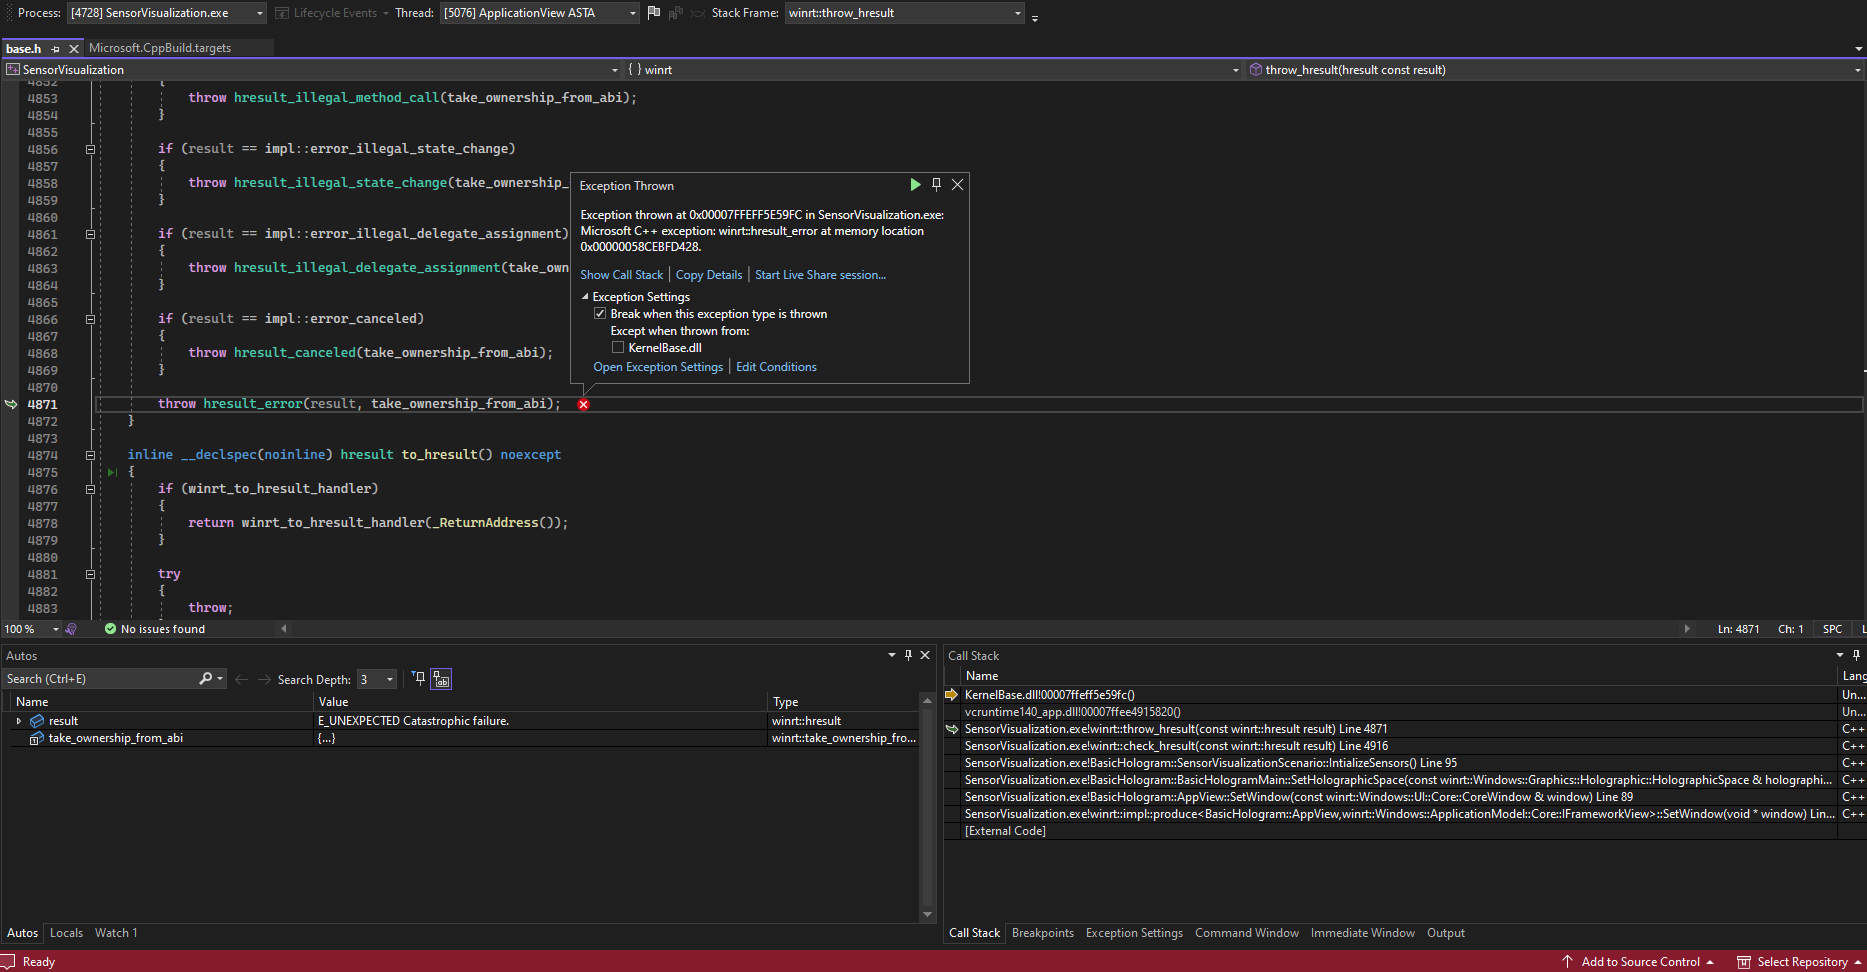Click the Autos search input field
The height and width of the screenshot is (972, 1867).
pos(100,679)
